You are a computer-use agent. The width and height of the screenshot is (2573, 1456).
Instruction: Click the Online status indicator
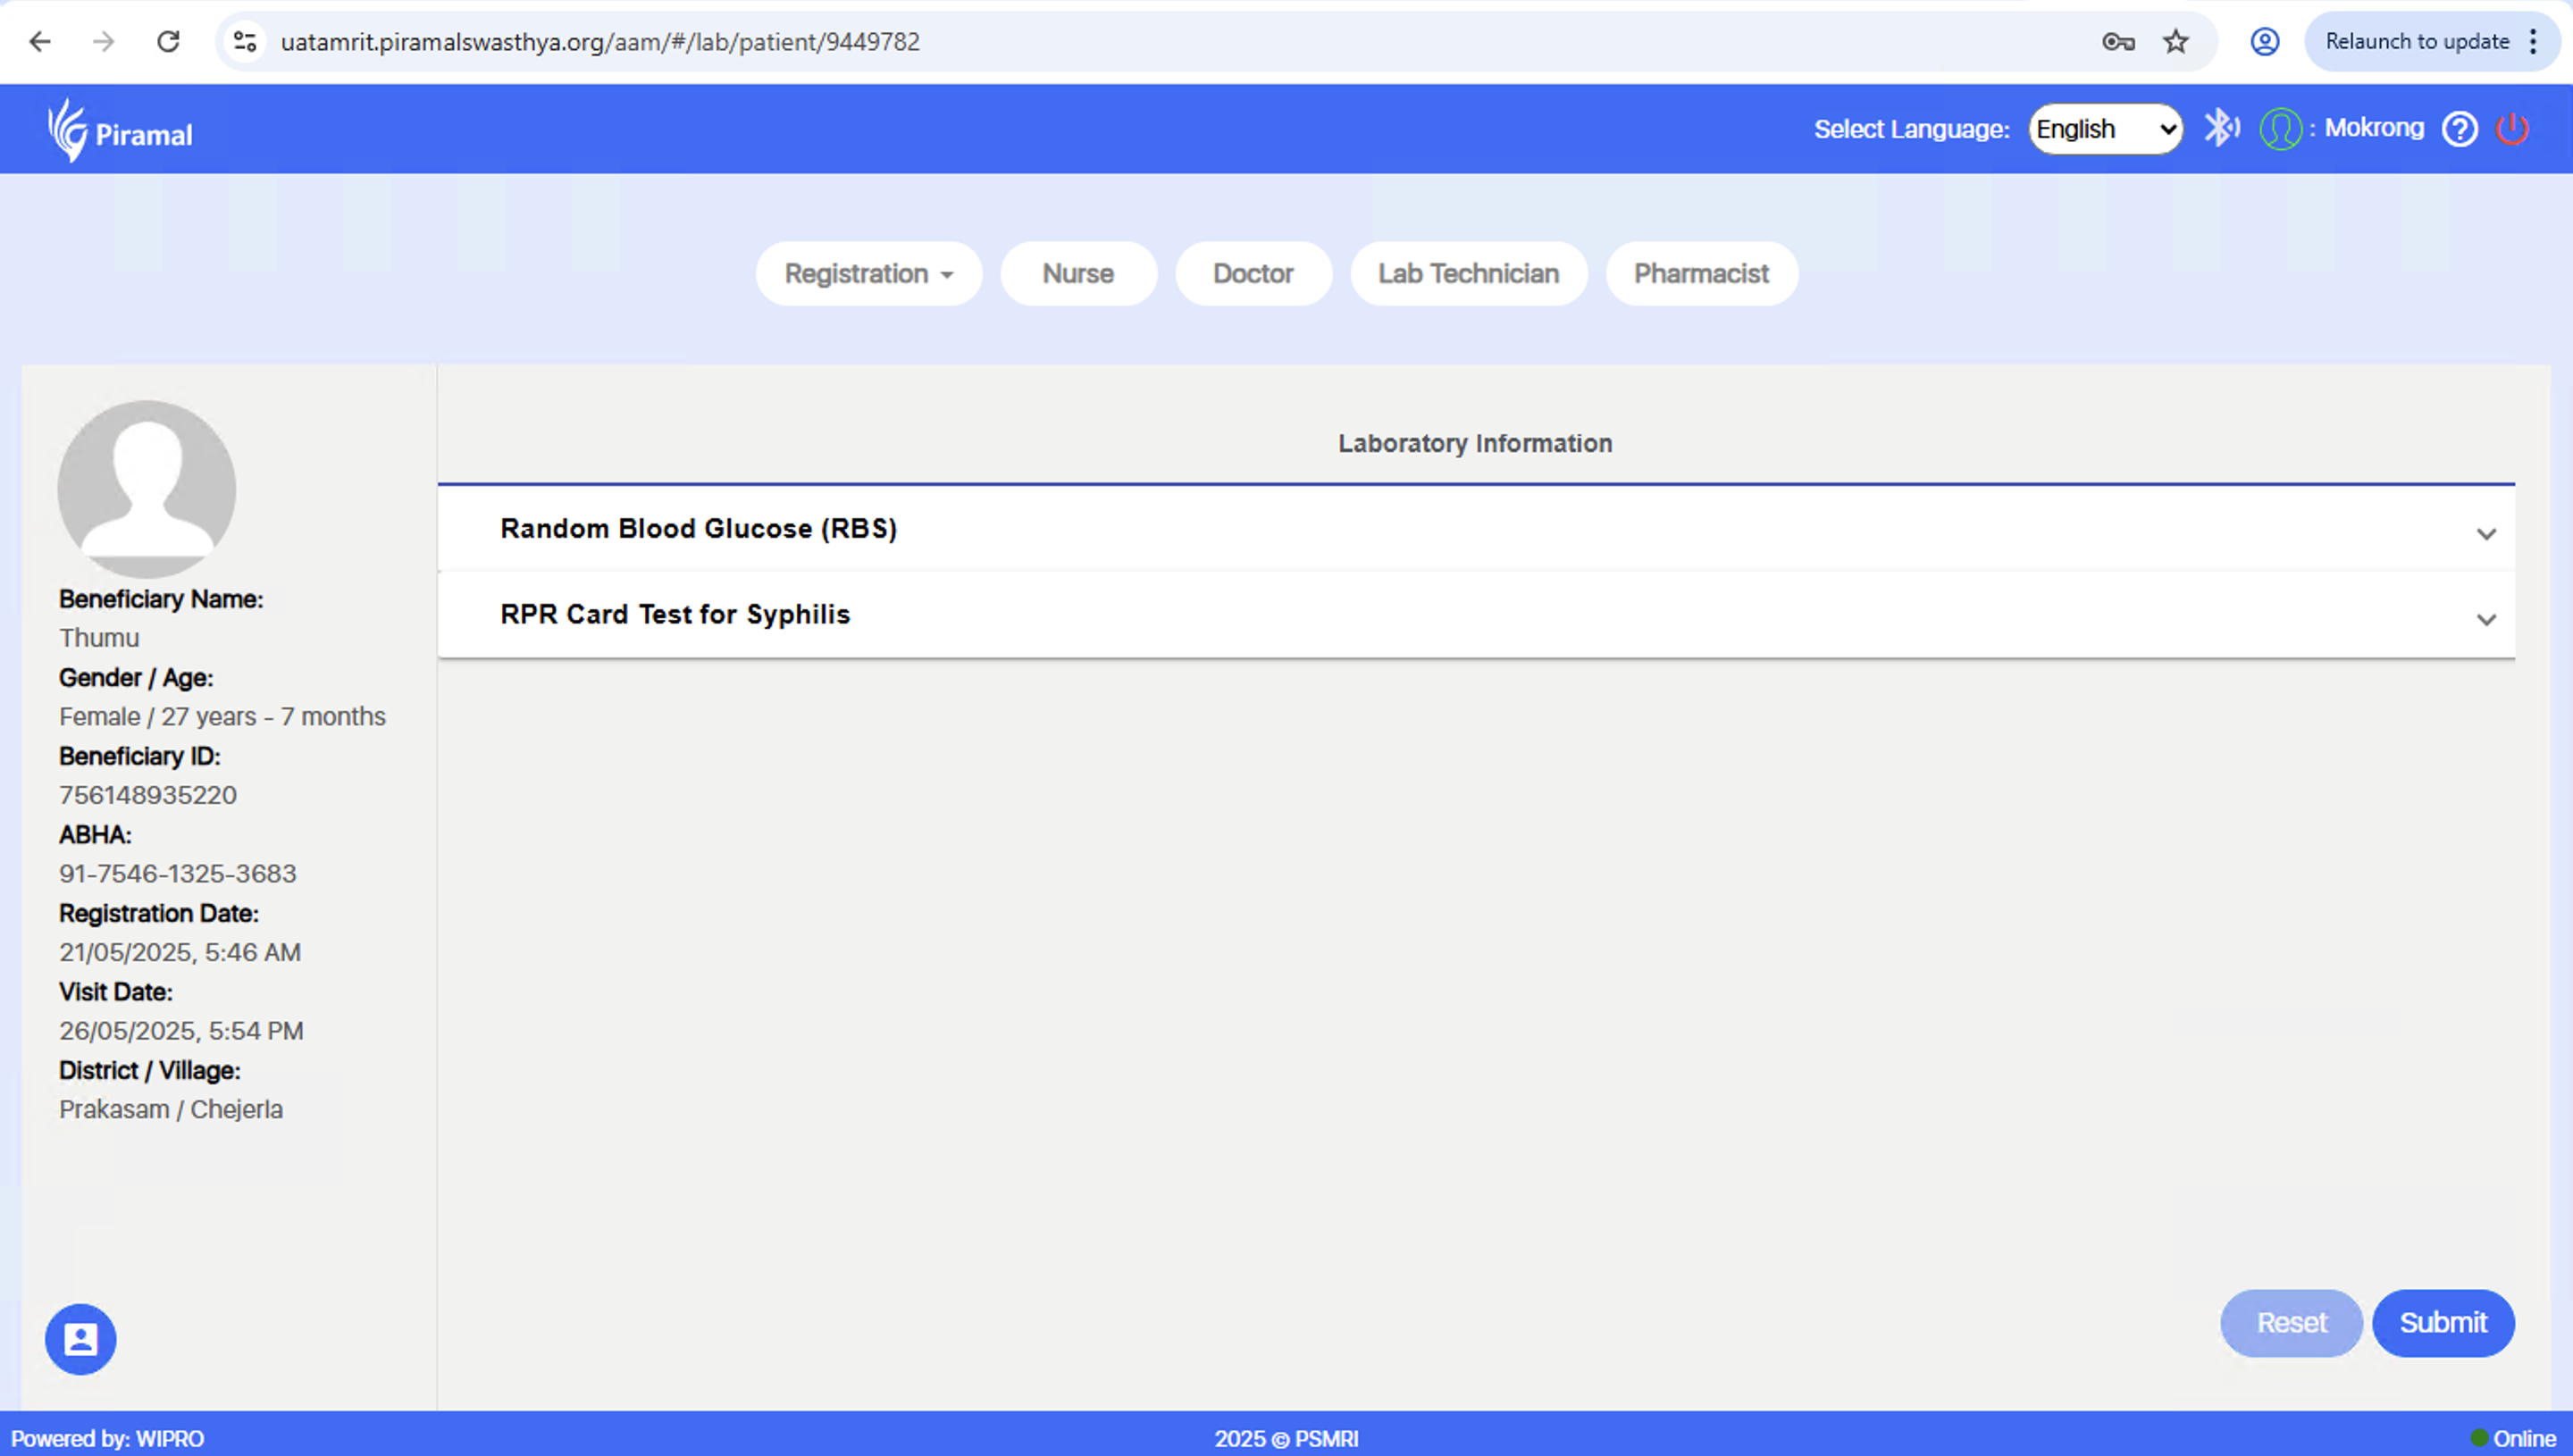(2512, 1439)
